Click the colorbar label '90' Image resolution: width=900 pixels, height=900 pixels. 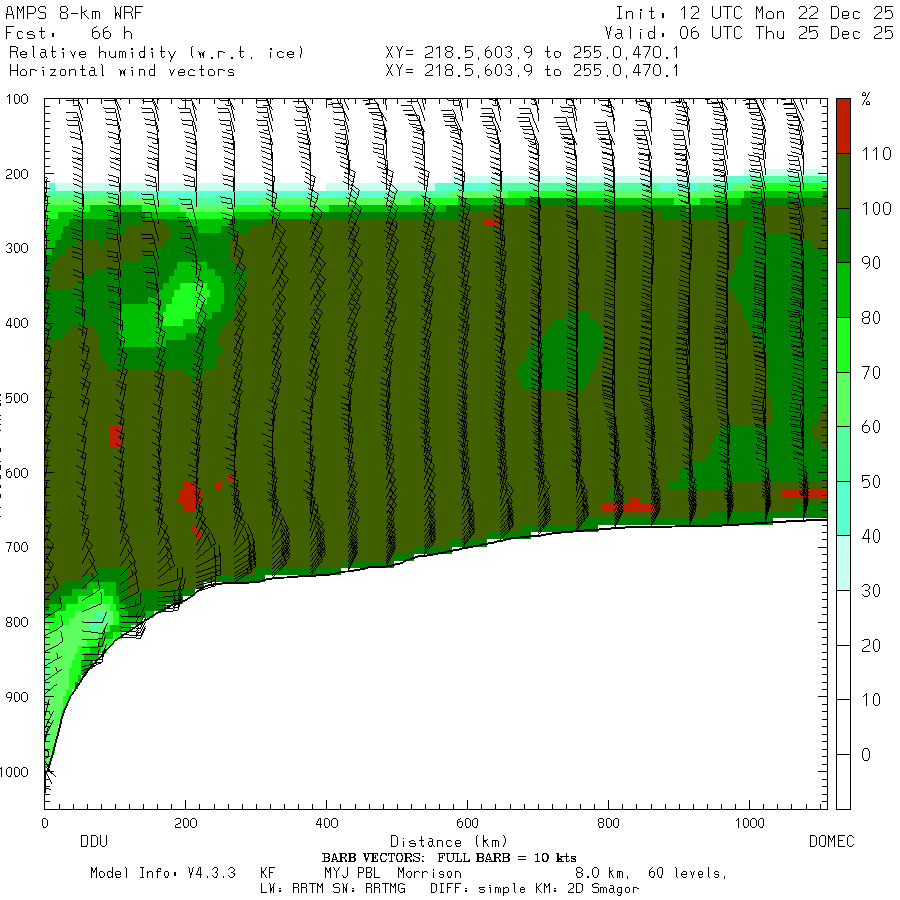tap(871, 263)
